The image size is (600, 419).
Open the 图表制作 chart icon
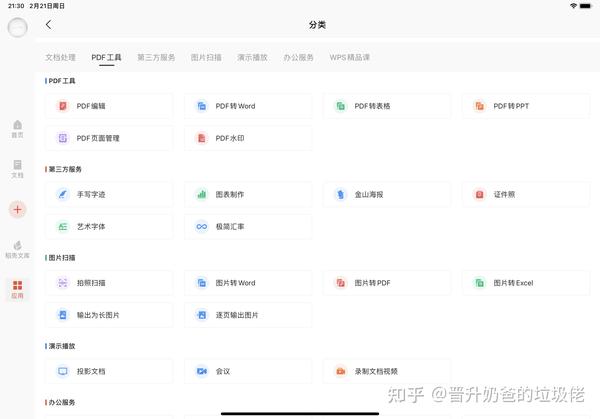[202, 194]
